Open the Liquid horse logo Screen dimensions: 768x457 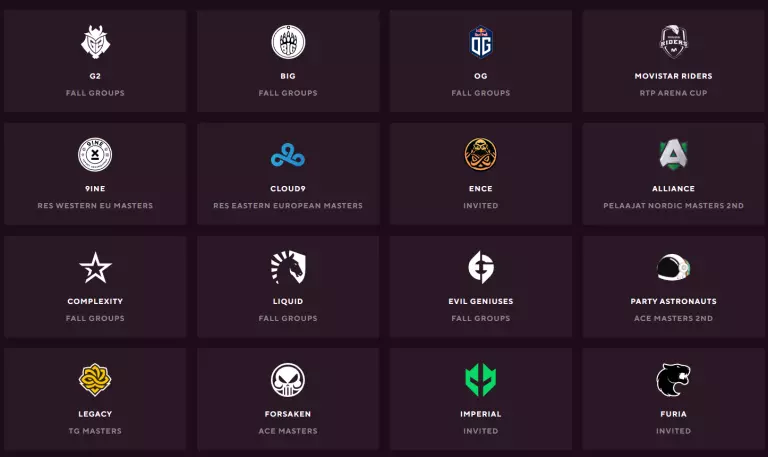coord(288,267)
